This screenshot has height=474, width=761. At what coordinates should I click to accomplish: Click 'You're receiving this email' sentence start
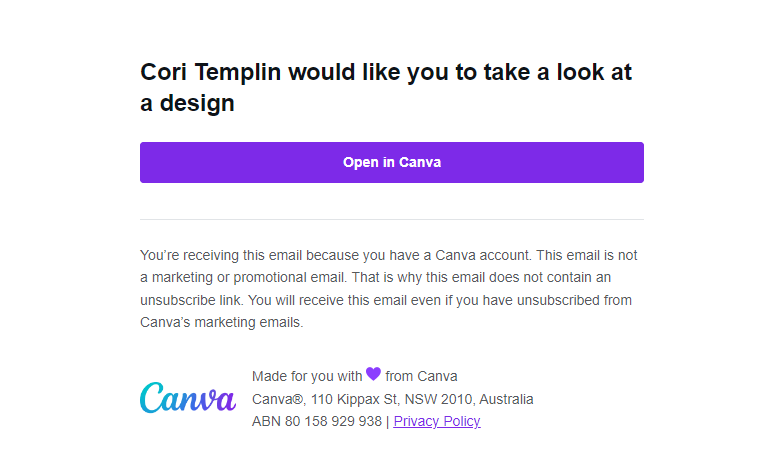click(221, 255)
